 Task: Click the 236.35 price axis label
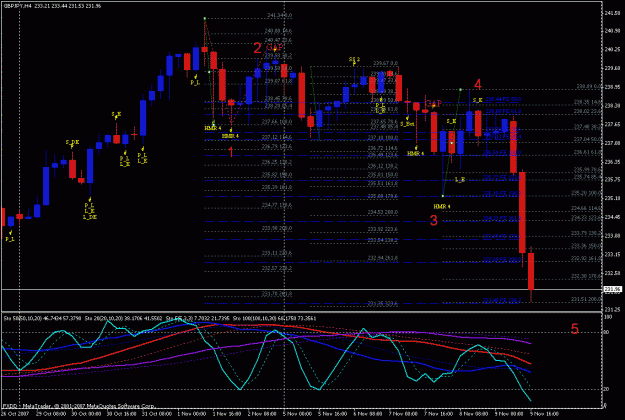(612, 162)
